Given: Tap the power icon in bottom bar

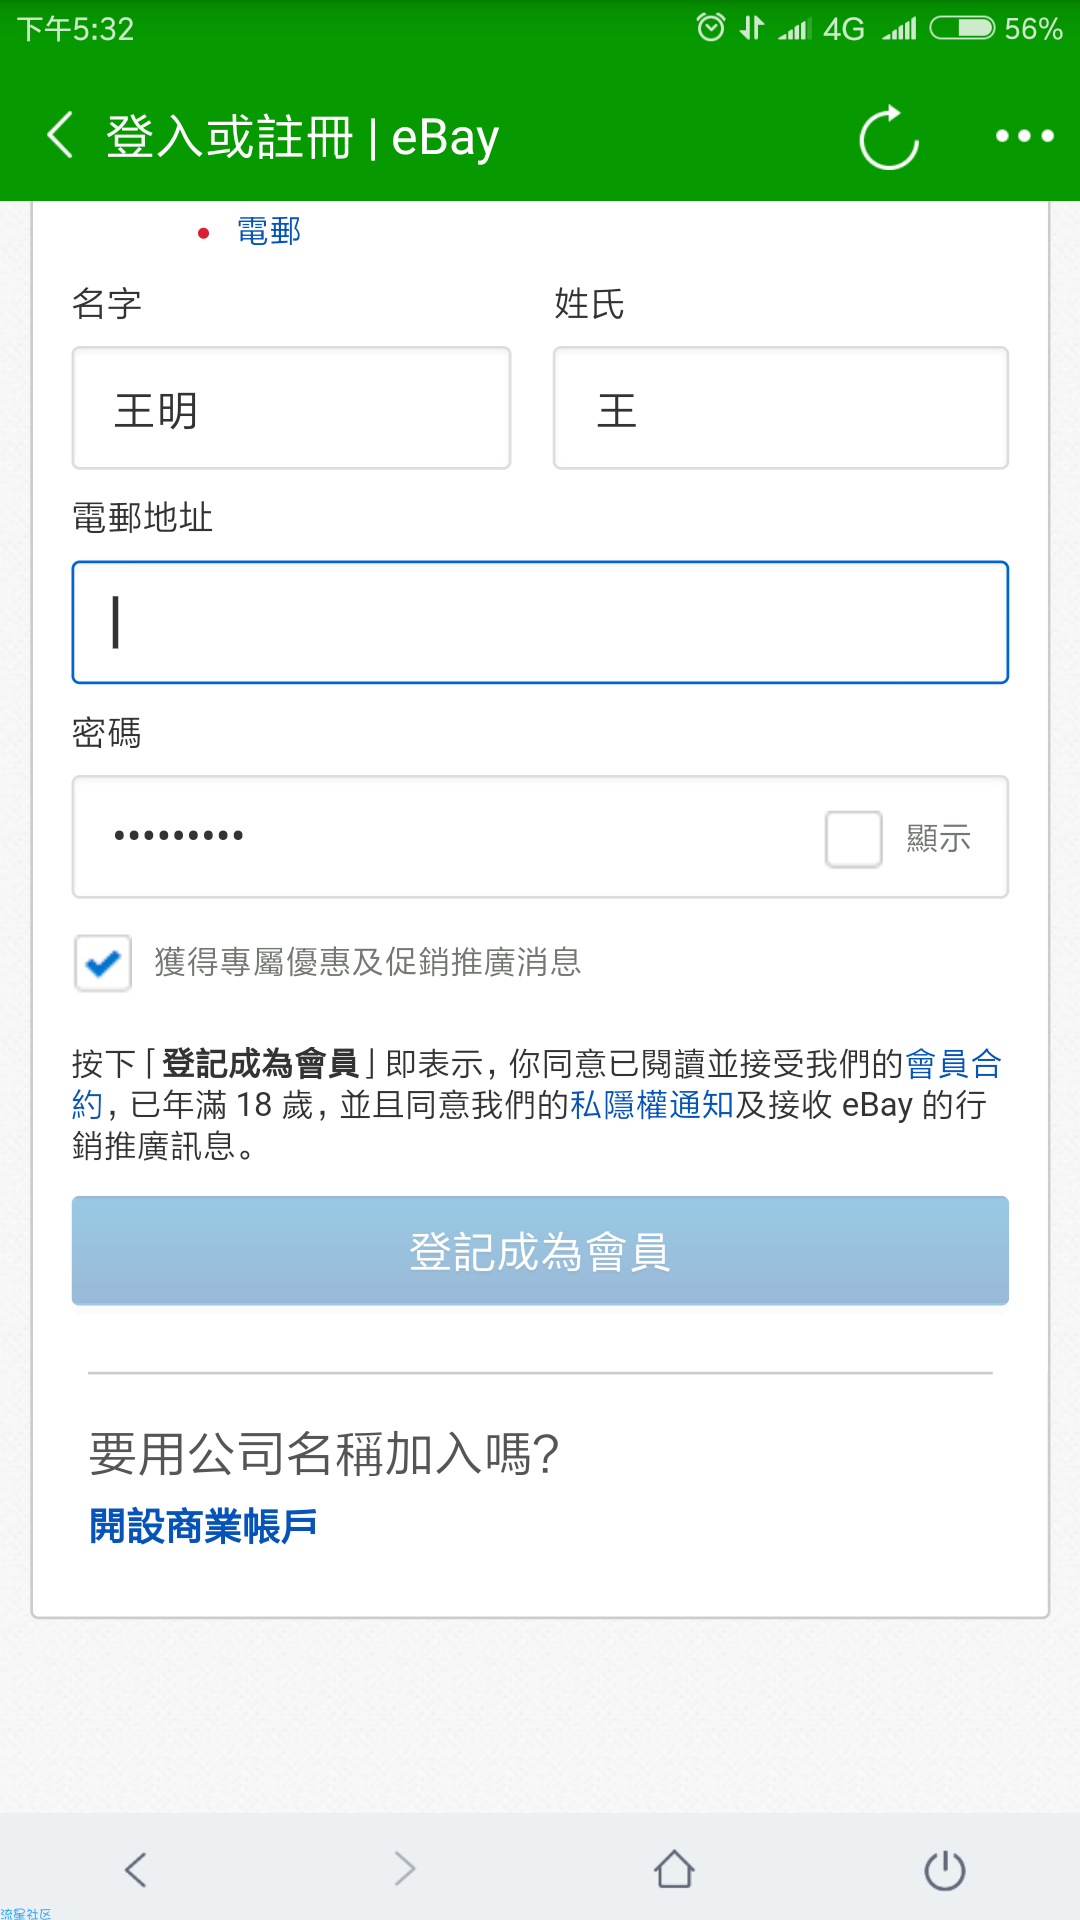Looking at the screenshot, I should [944, 1869].
